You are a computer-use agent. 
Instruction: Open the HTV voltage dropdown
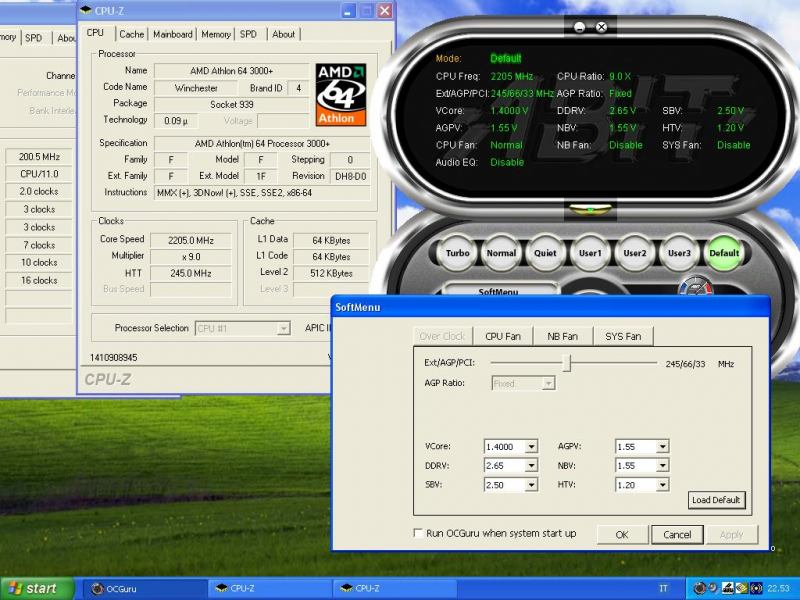click(662, 485)
